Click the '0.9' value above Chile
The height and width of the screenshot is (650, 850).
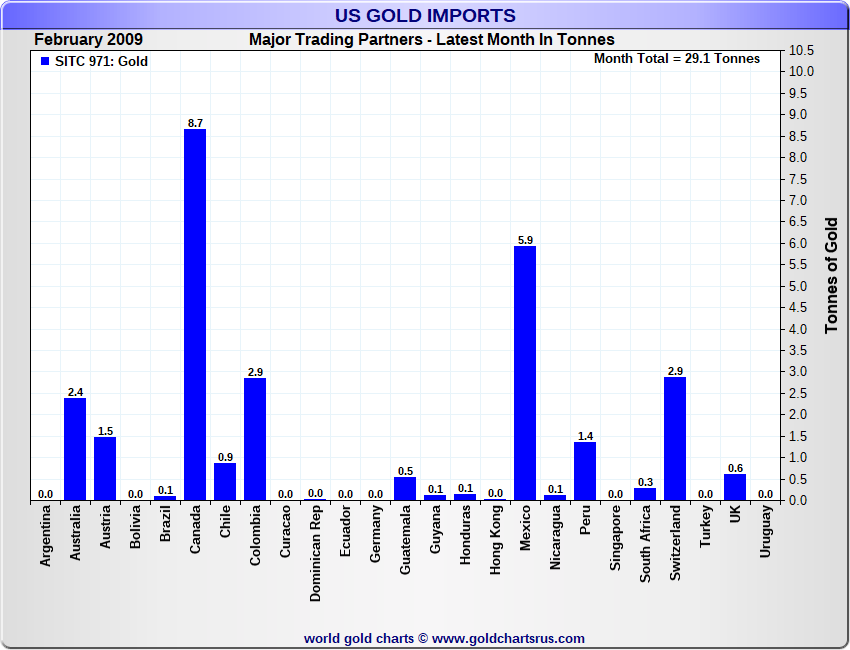pyautogui.click(x=226, y=457)
